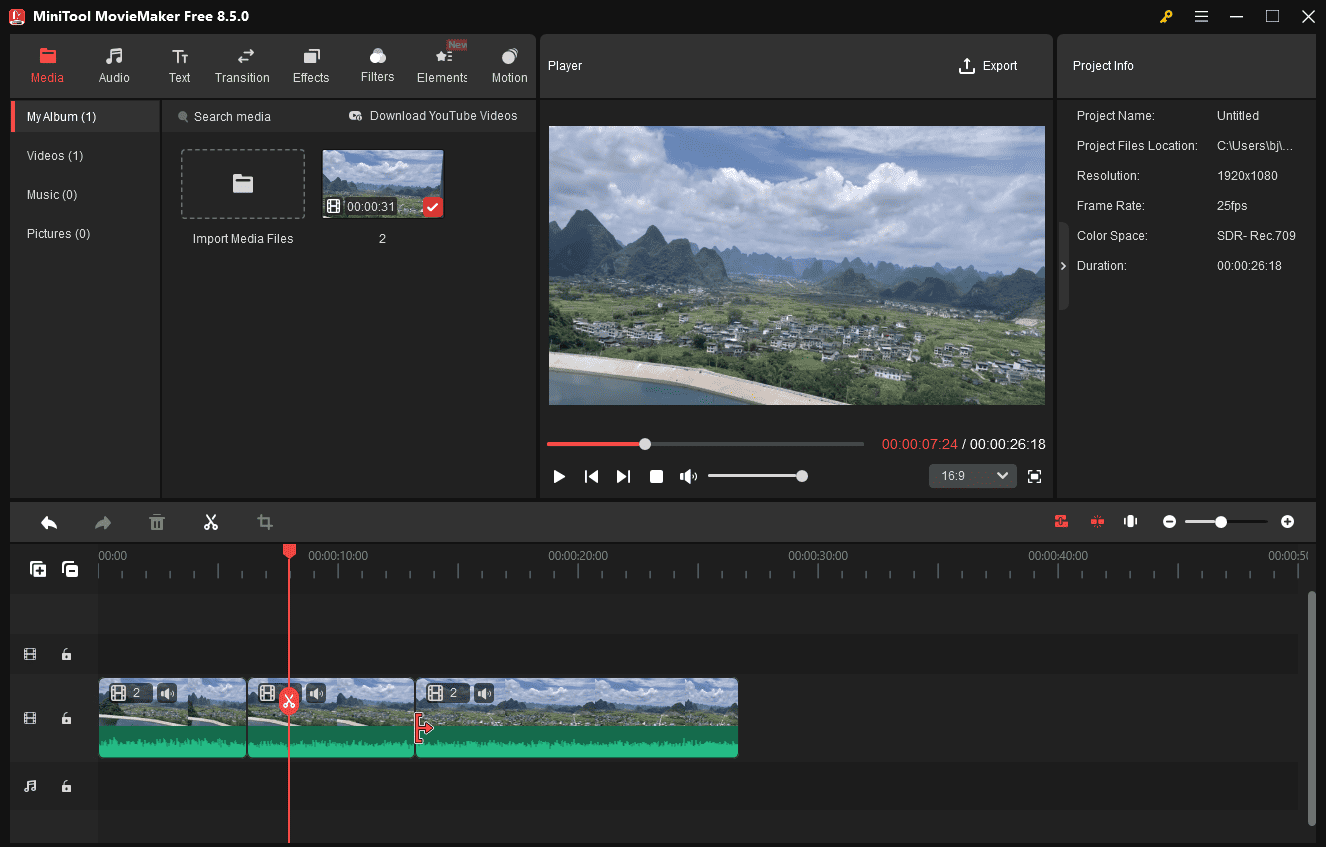Screen dimensions: 1326x847
Task: Collapse the Project Info panel via its chevron
Action: coord(1063,267)
